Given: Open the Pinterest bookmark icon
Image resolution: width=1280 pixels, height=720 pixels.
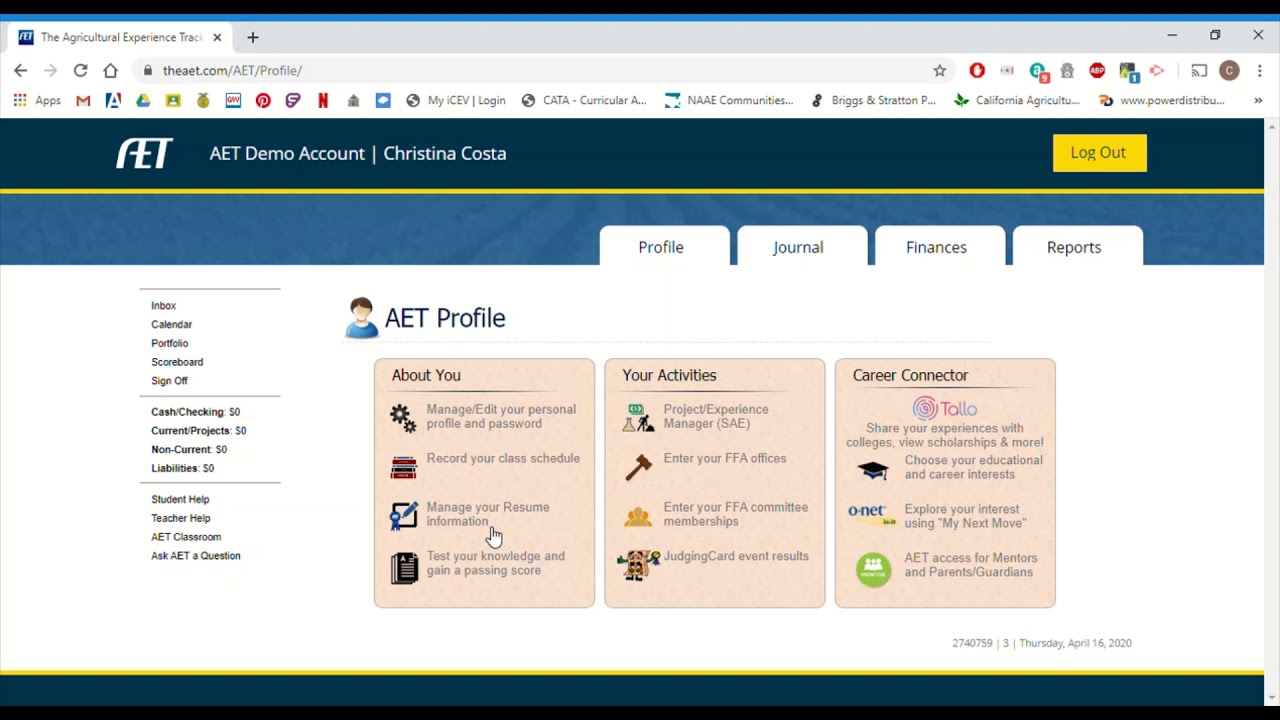Looking at the screenshot, I should click(x=263, y=100).
